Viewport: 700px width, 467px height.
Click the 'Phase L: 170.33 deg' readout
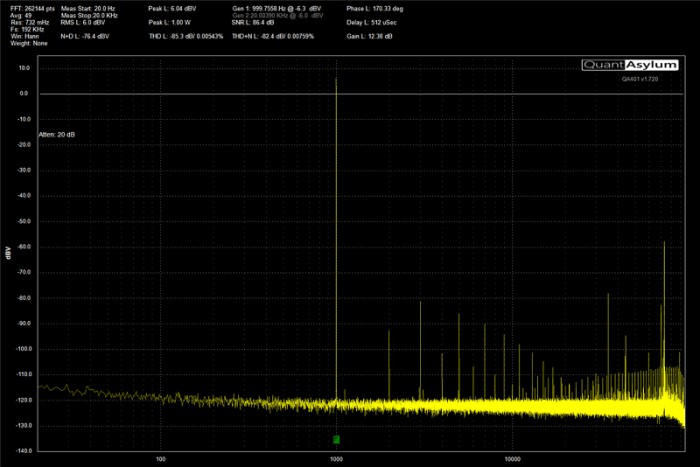pyautogui.click(x=375, y=8)
